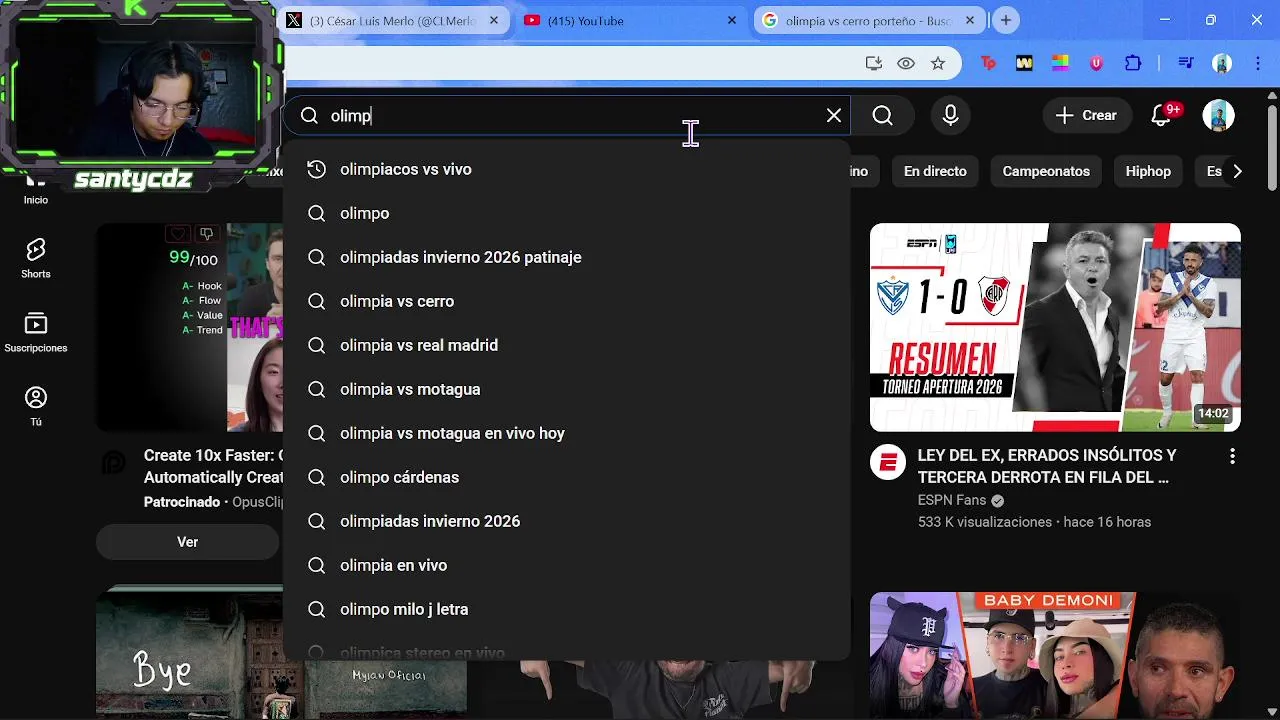Select suggestion "olimpia vs cerro"
1280x720 pixels.
pos(566,301)
